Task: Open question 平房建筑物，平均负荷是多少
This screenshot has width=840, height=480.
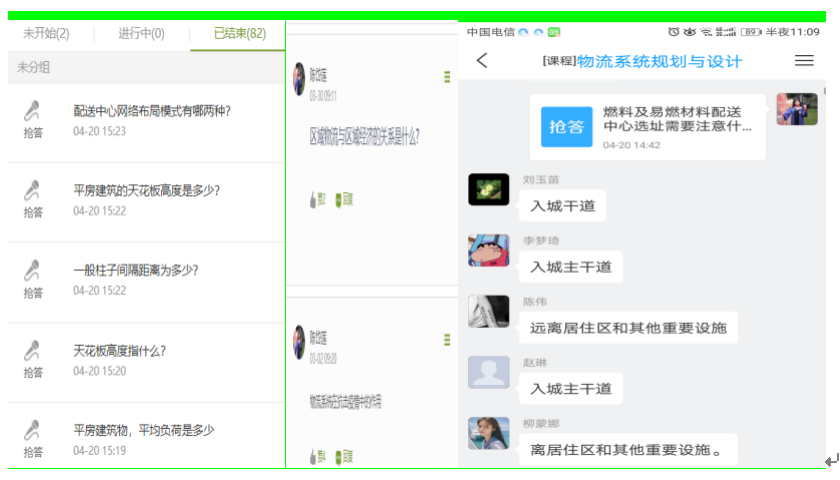Action: (x=143, y=430)
